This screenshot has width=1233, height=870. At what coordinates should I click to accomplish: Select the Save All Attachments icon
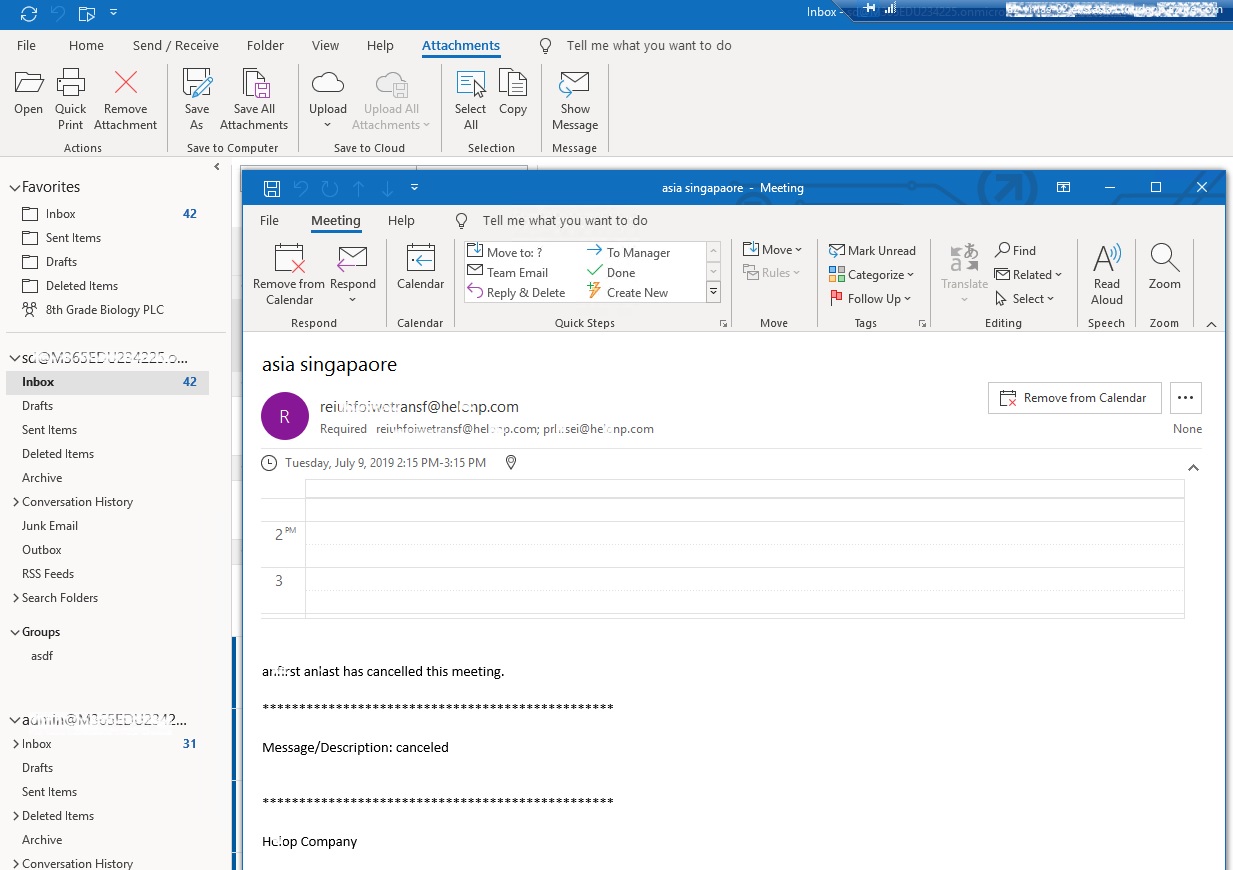tap(254, 97)
